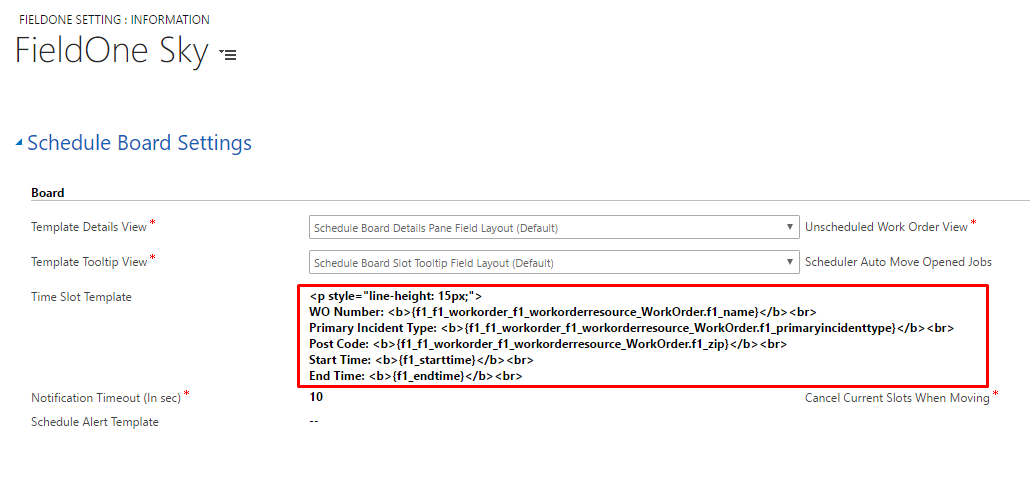Image resolution: width=1030 pixels, height=488 pixels.
Task: Click the Scheduler Auto Move Opened Jobs label
Action: (898, 261)
